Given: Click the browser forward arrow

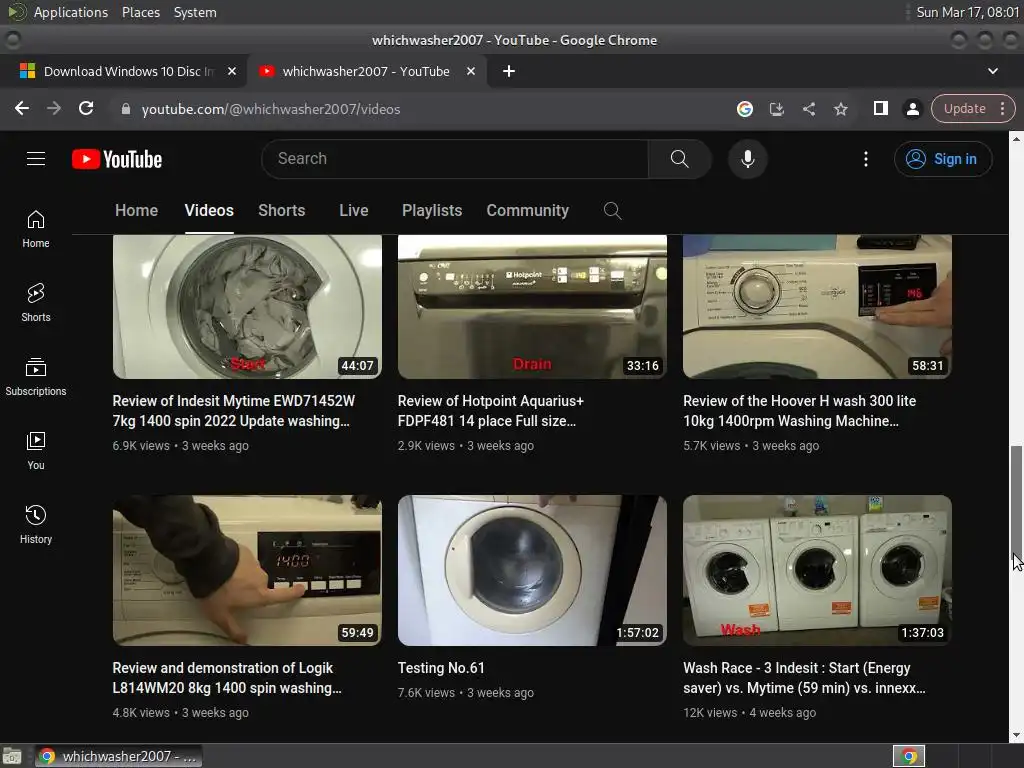Looking at the screenshot, I should [54, 108].
